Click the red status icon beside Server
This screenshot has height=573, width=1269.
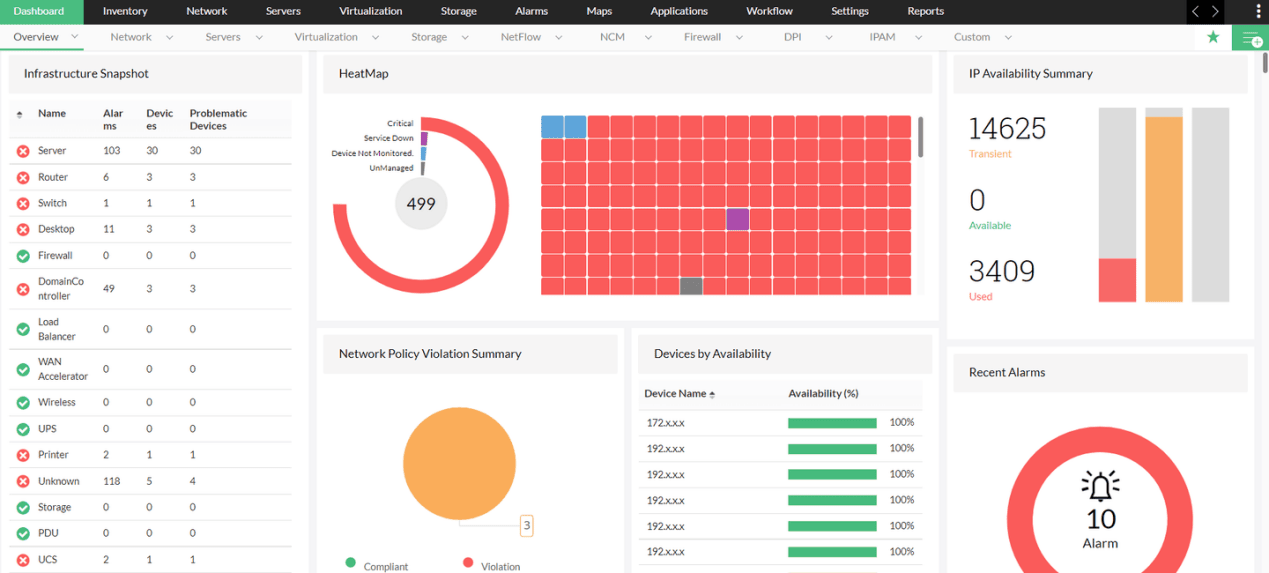[x=23, y=151]
